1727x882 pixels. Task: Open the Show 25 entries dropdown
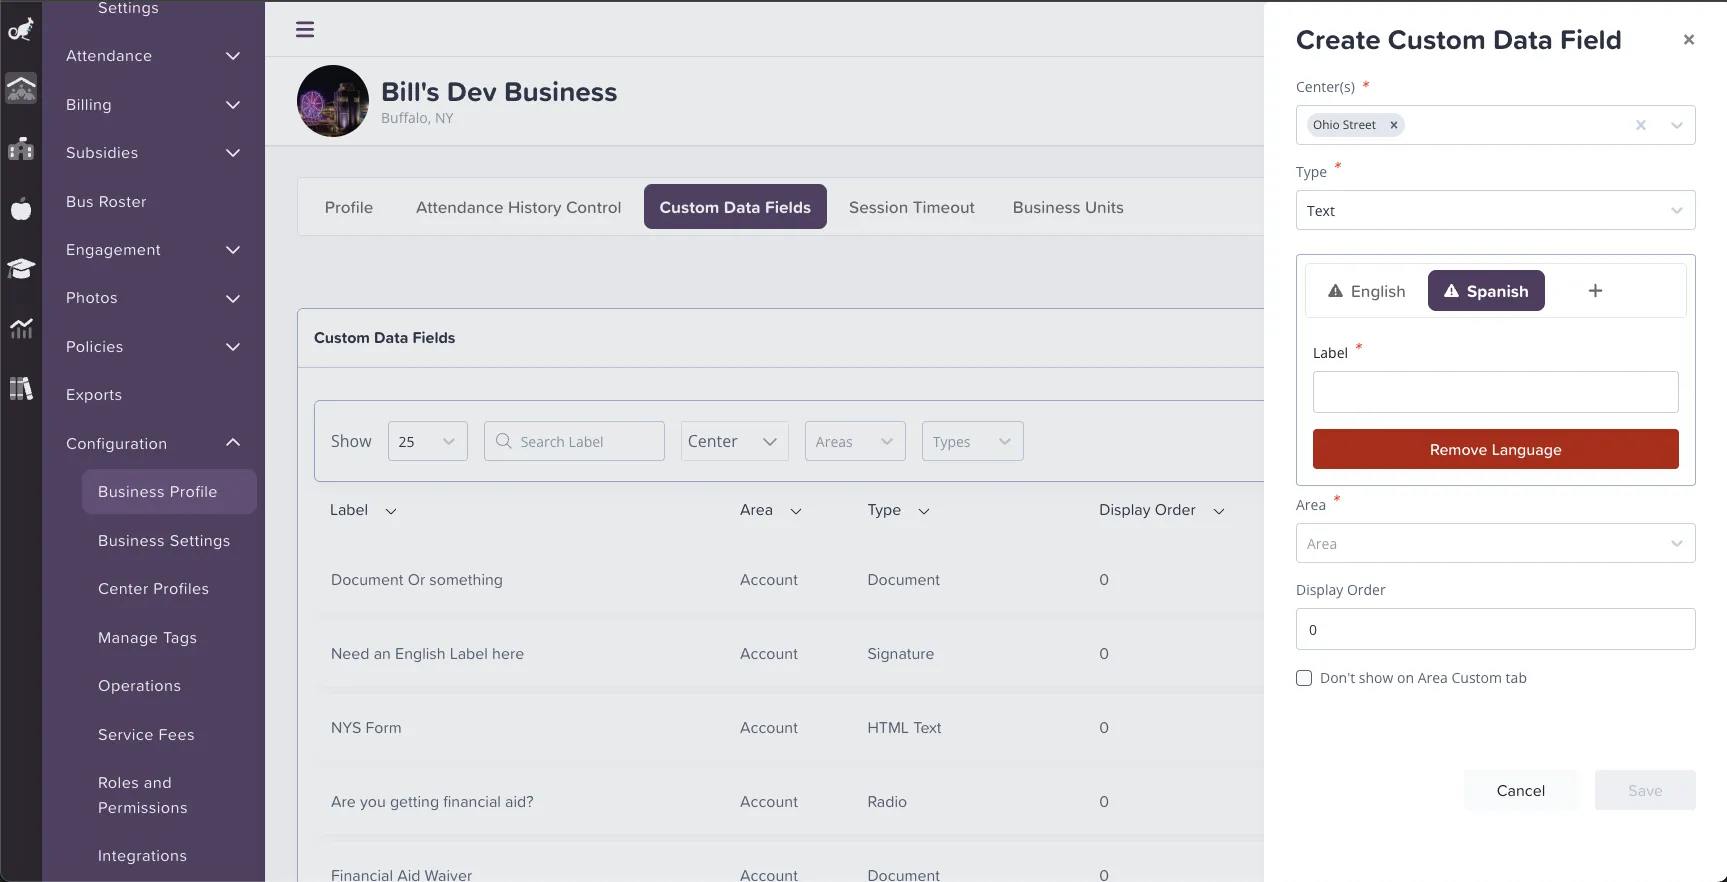(x=427, y=442)
